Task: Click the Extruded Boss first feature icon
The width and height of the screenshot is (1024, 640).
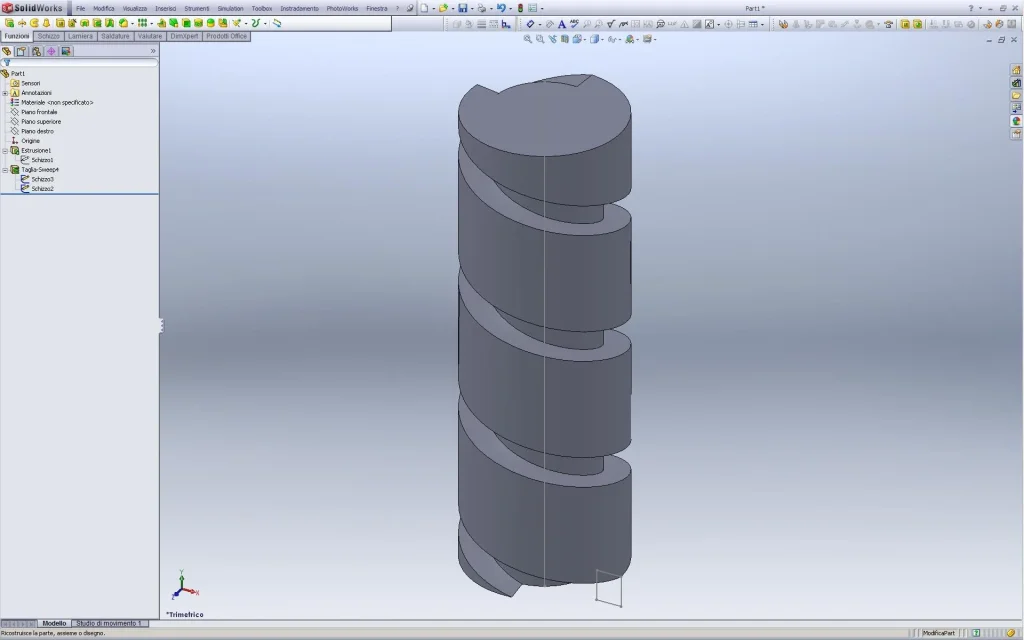Action: point(9,23)
